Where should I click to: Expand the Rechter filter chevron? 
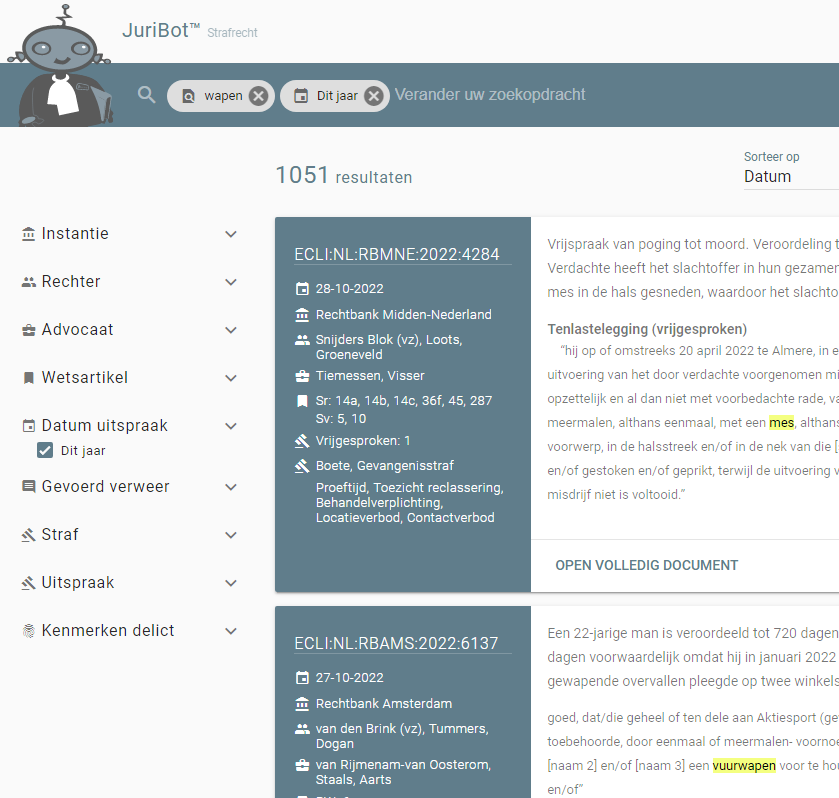(231, 282)
